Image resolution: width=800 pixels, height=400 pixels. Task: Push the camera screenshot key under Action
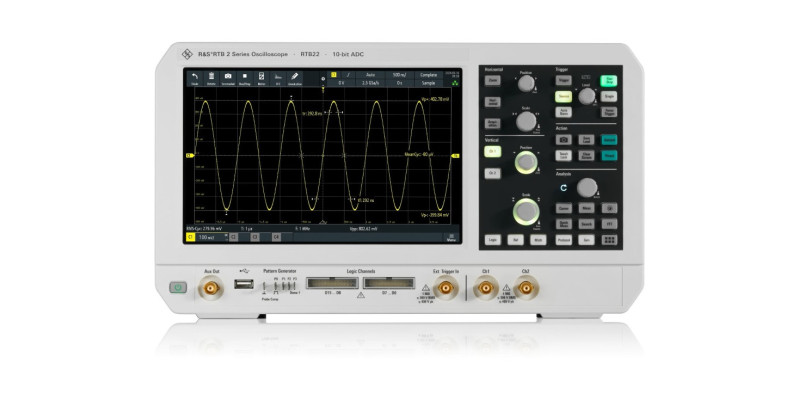[x=564, y=140]
